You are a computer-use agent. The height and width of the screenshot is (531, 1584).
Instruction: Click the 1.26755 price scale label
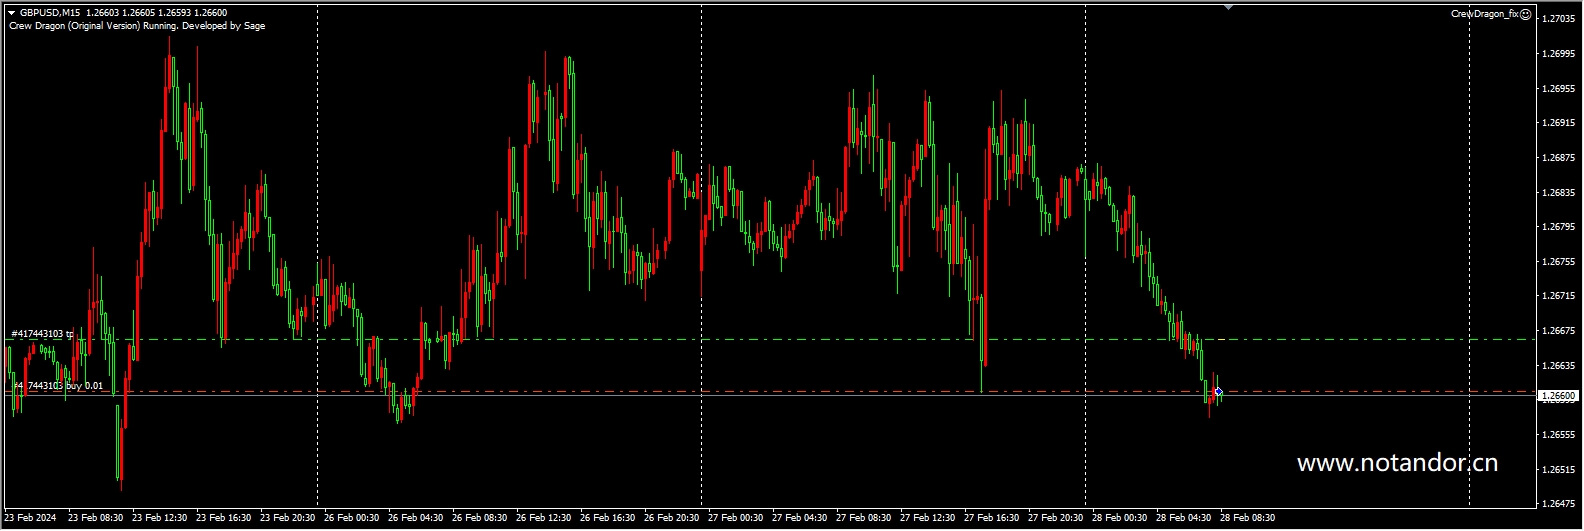point(1558,262)
